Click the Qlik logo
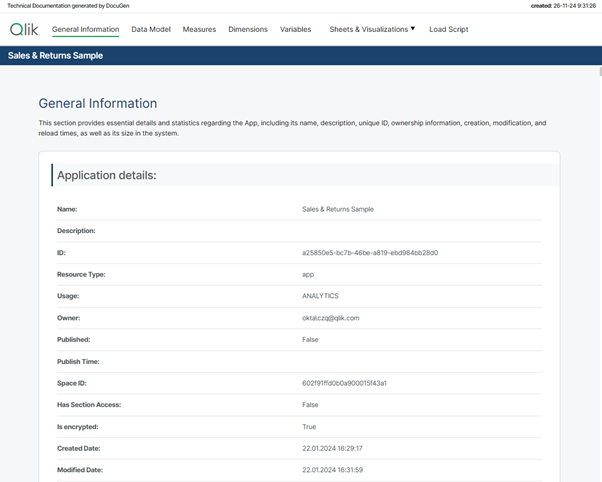Screen dimensions: 602x482 point(24,29)
